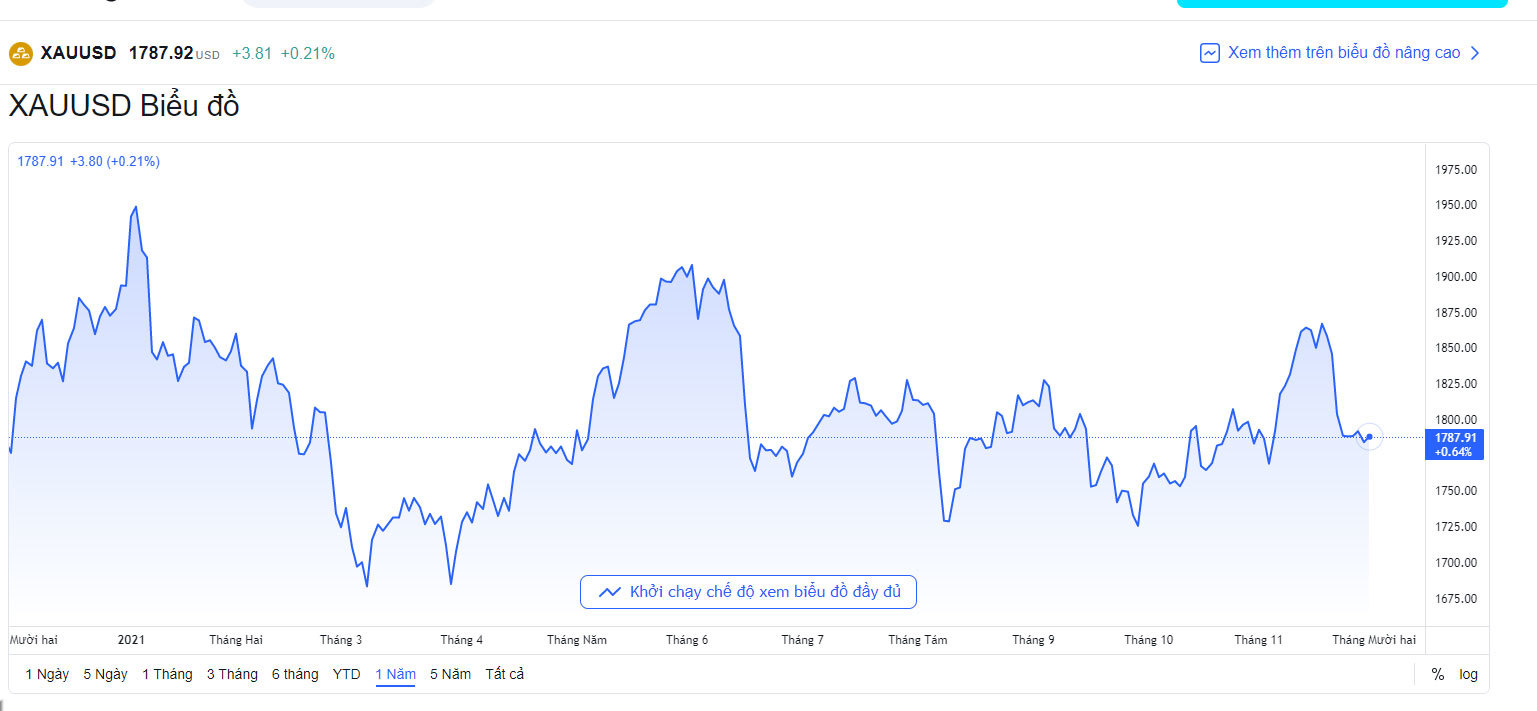
Task: Click the XAUUSD Biểu đồ heading
Action: pyautogui.click(x=124, y=106)
